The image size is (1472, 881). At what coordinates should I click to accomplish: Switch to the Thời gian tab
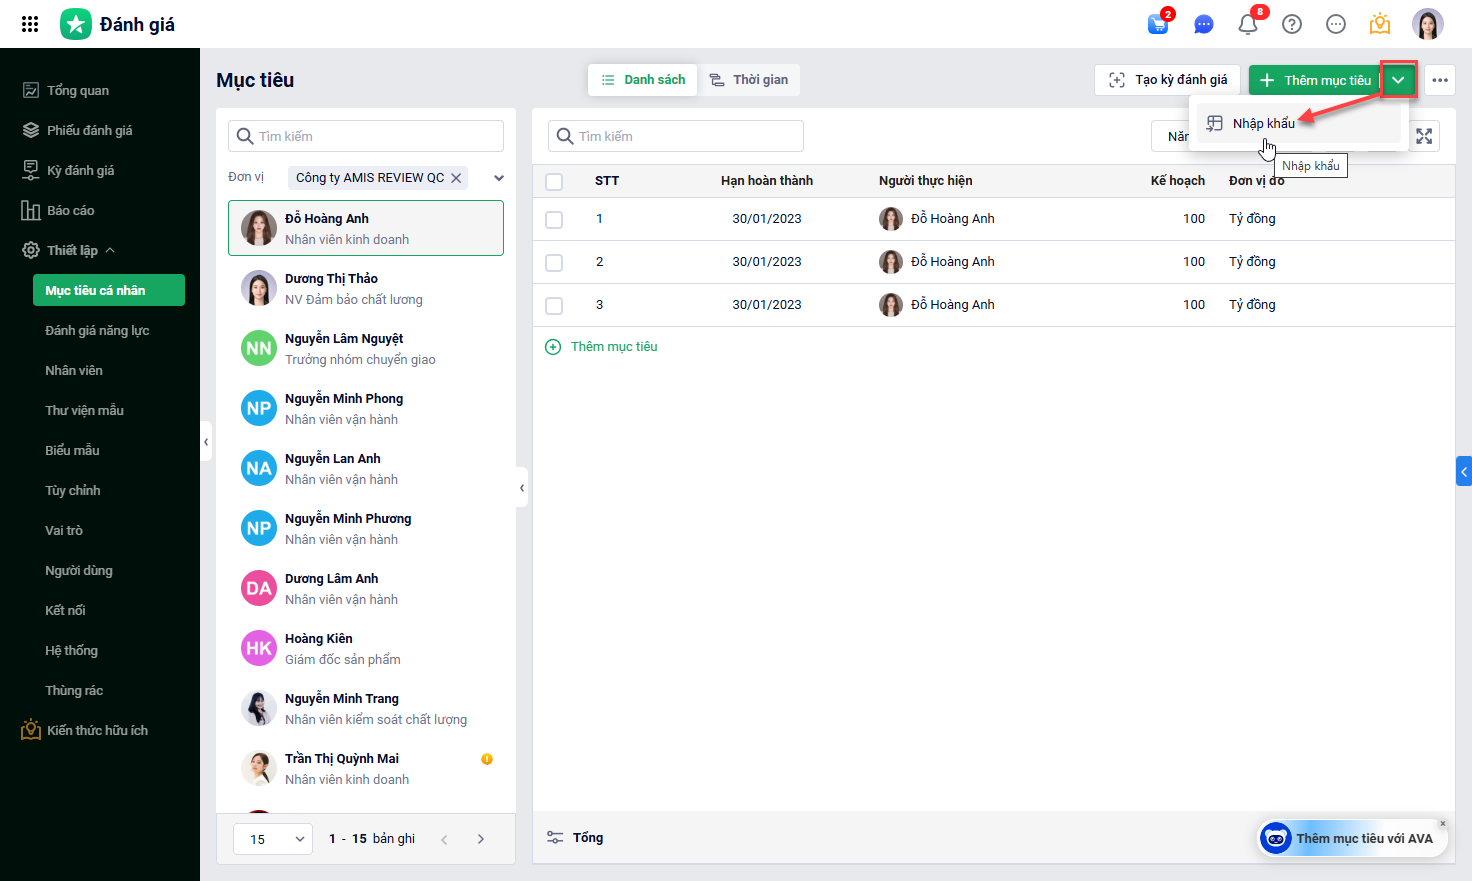click(x=749, y=80)
